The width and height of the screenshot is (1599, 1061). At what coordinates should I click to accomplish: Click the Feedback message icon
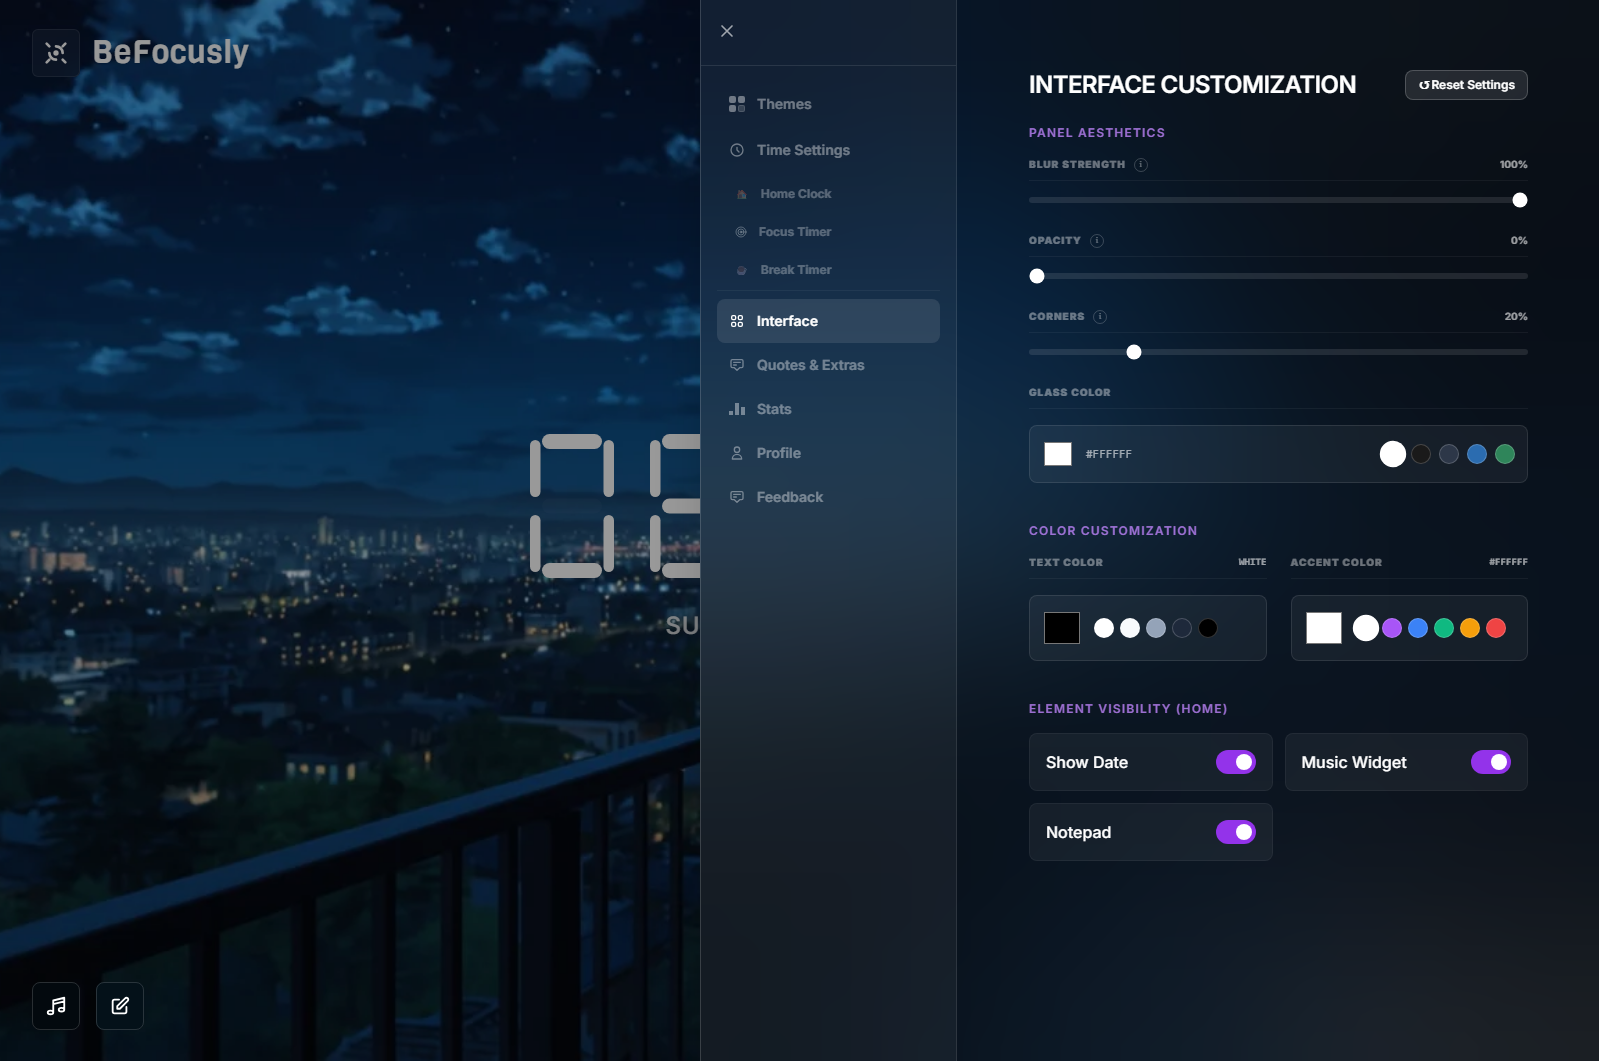coord(737,497)
